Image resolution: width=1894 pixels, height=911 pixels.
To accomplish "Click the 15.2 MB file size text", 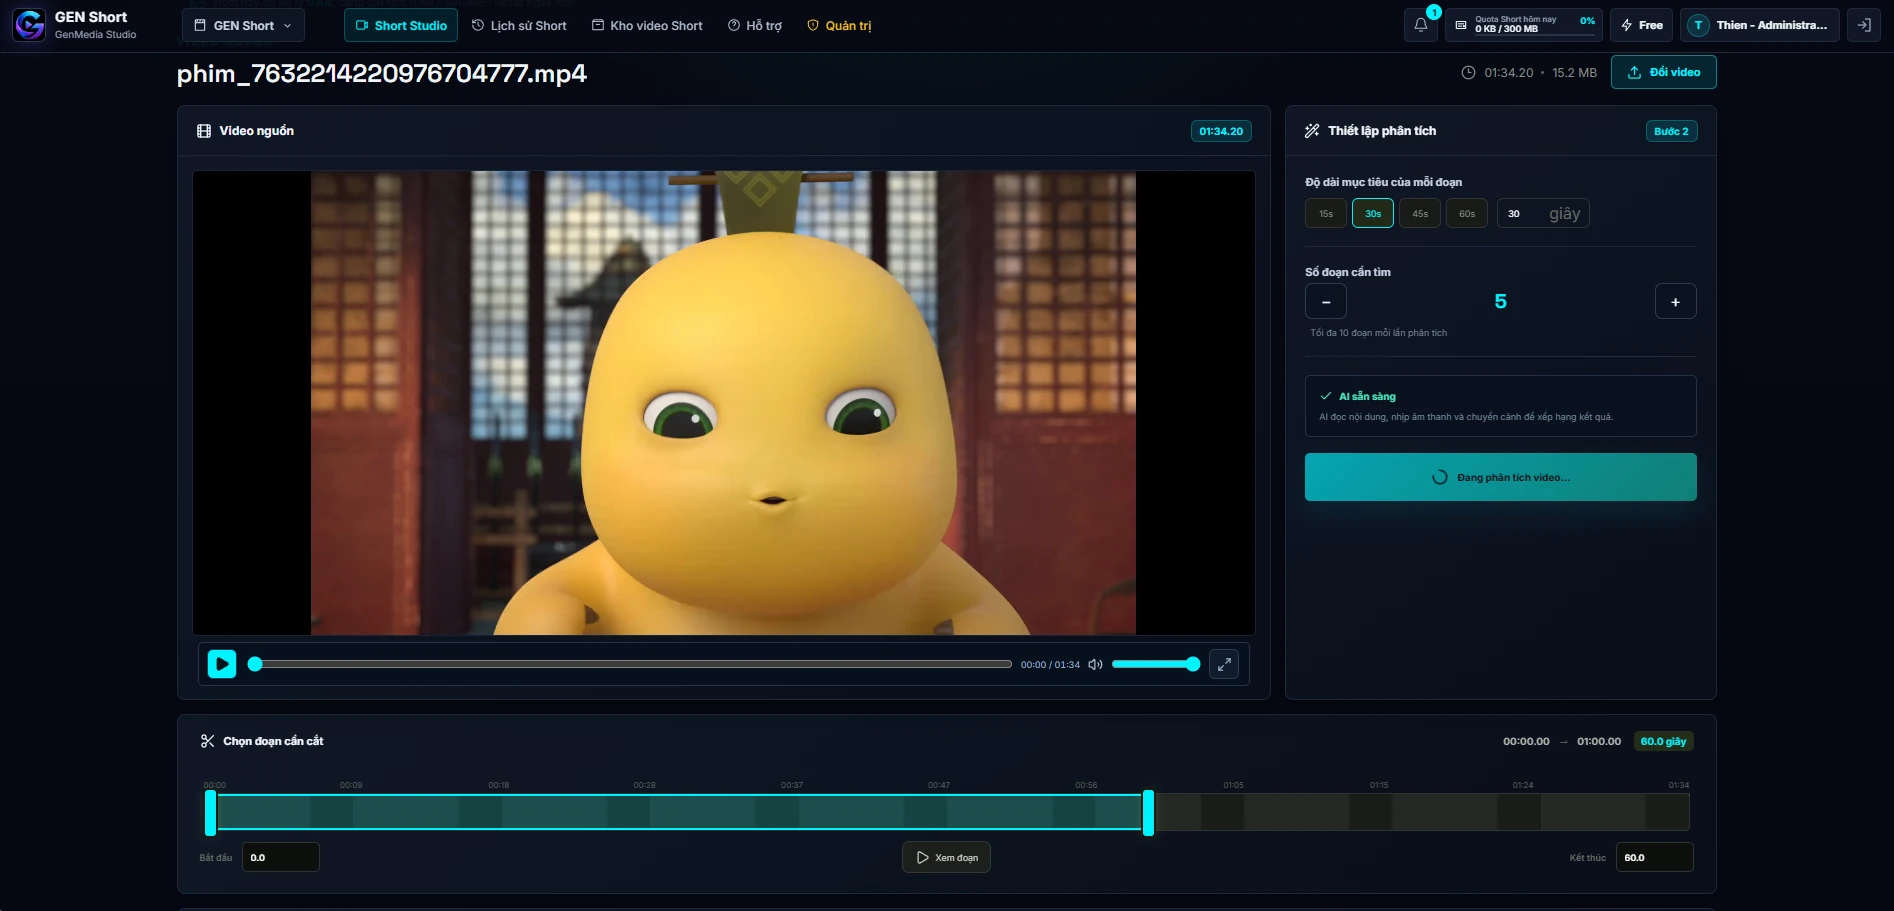I will coord(1574,72).
